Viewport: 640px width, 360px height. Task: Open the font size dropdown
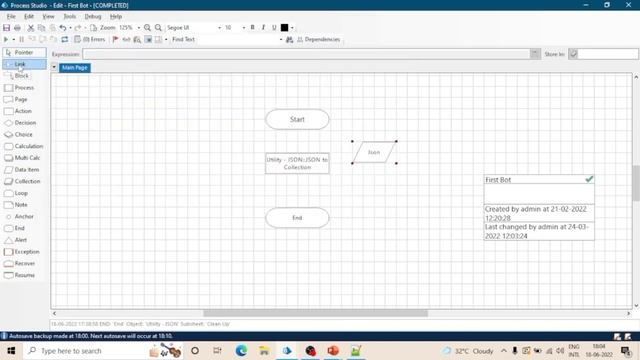pos(244,28)
